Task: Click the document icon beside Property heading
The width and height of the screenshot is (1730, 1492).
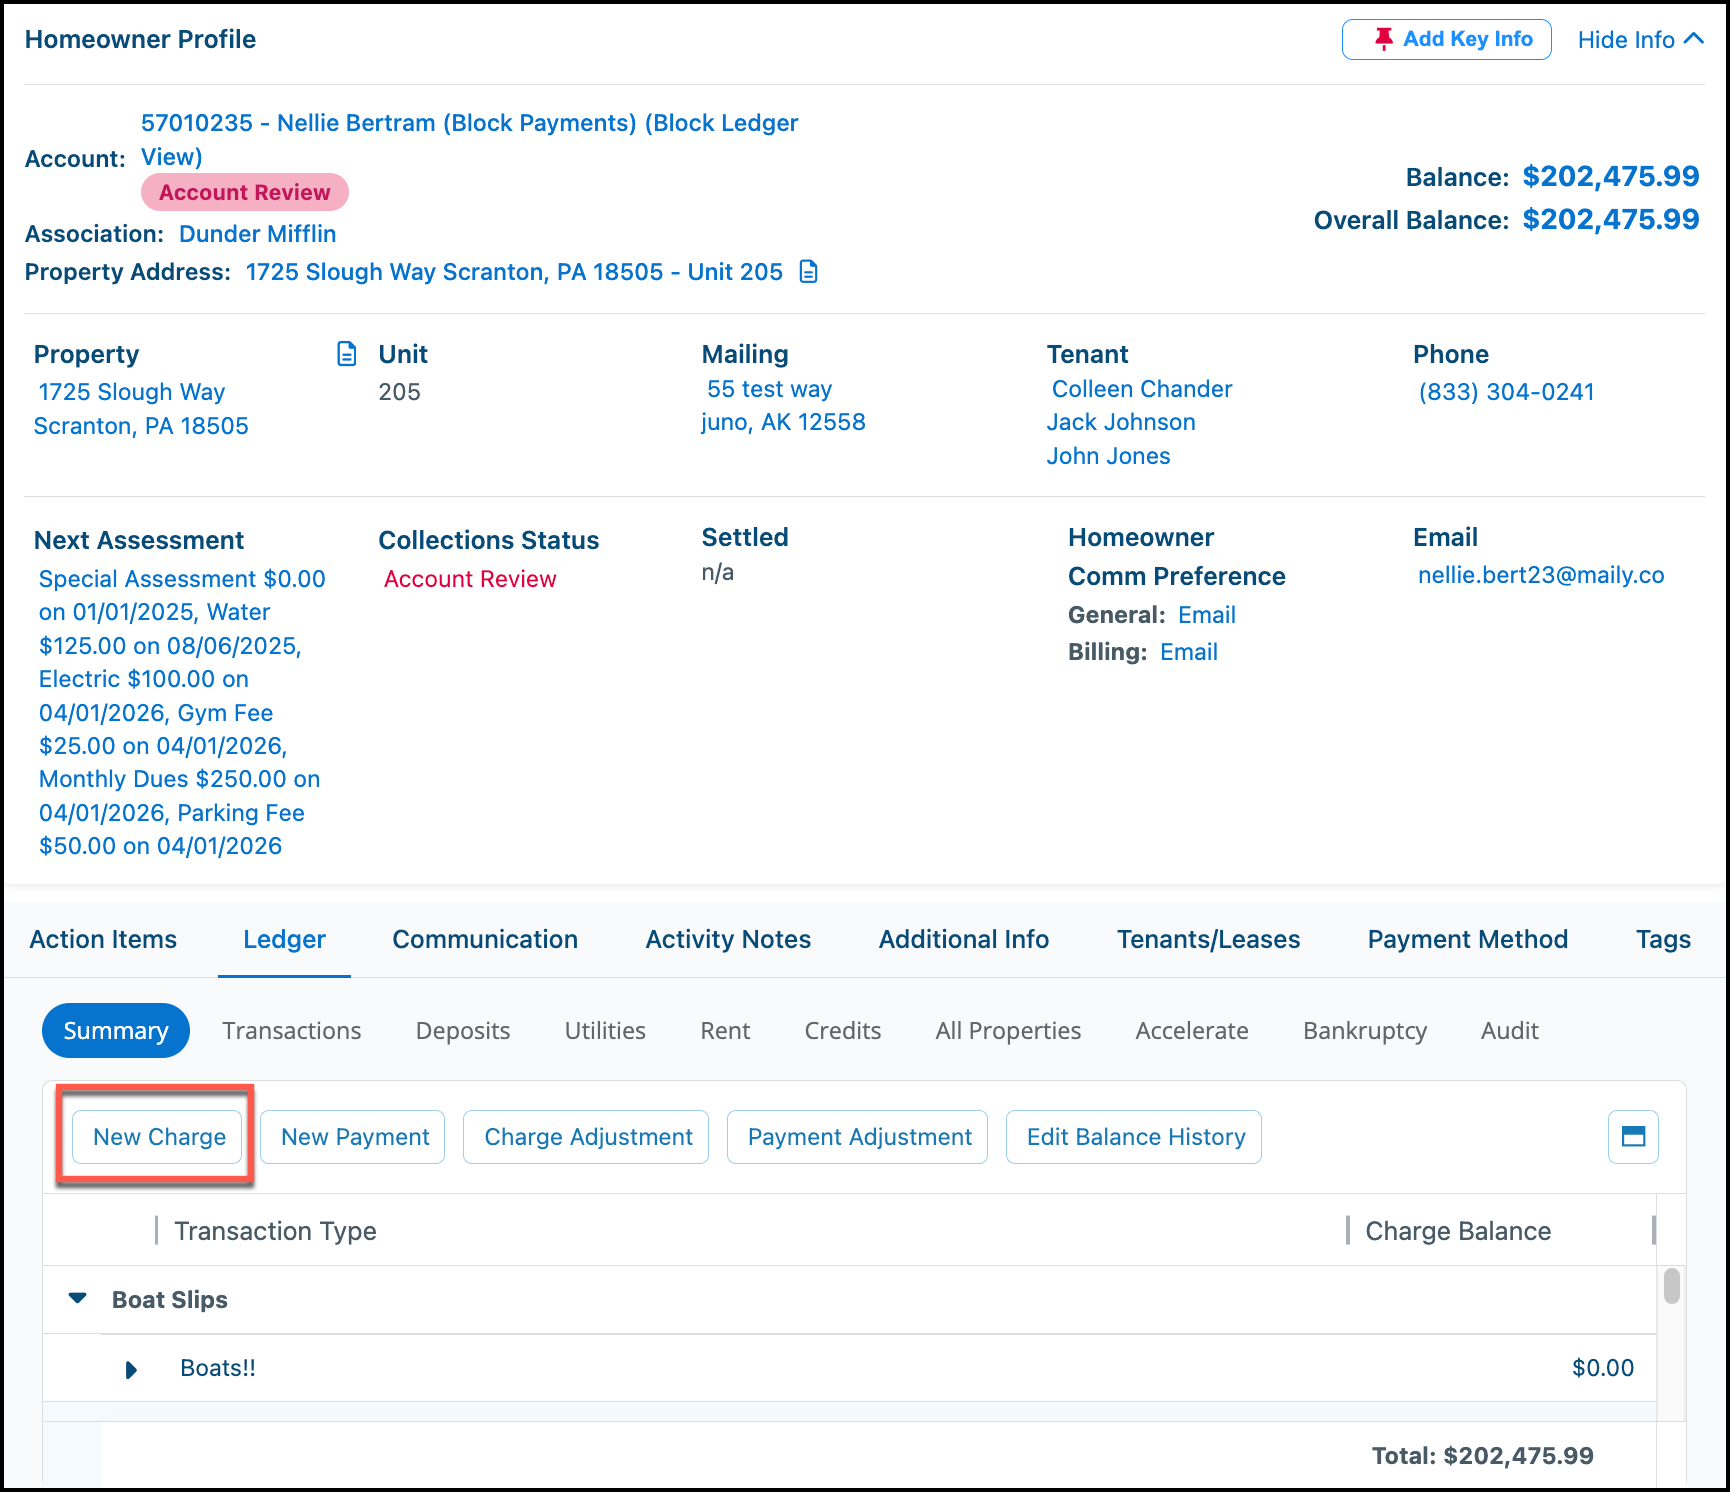Action: click(x=346, y=354)
